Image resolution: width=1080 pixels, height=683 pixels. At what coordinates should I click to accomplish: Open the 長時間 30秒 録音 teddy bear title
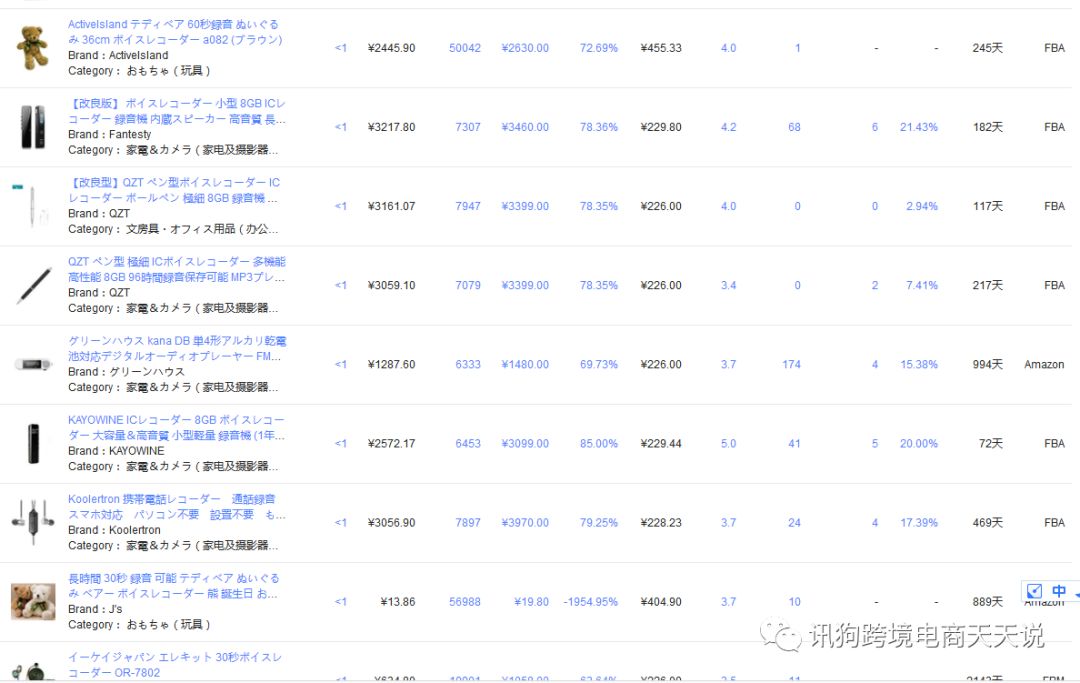pyautogui.click(x=174, y=586)
